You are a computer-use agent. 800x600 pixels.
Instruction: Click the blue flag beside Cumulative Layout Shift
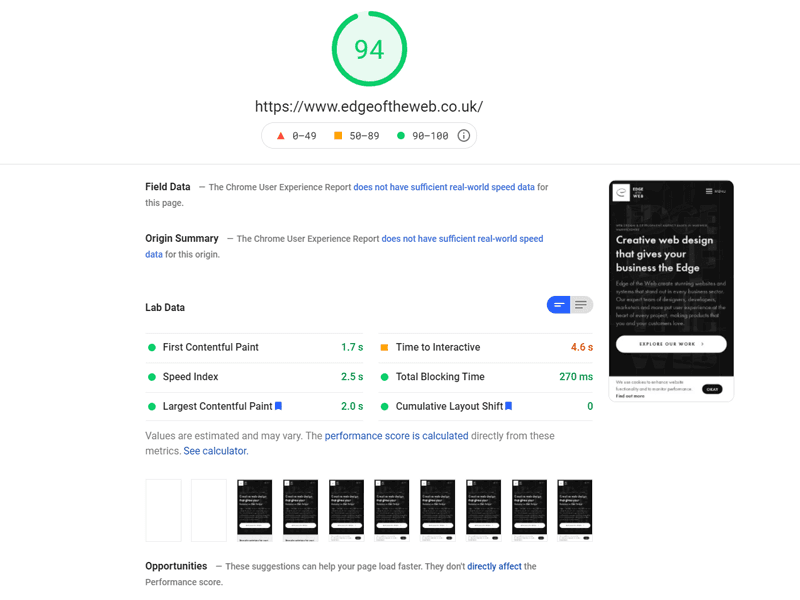[x=508, y=406]
